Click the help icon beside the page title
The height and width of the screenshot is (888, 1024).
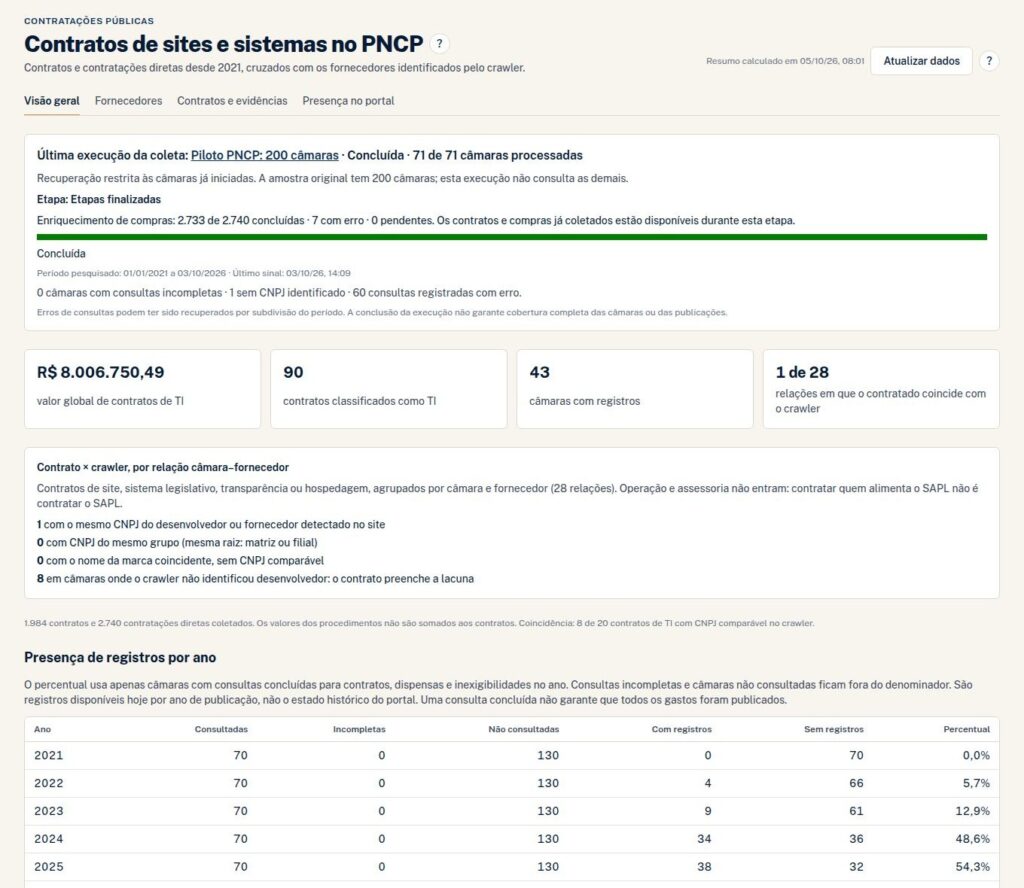(x=440, y=44)
